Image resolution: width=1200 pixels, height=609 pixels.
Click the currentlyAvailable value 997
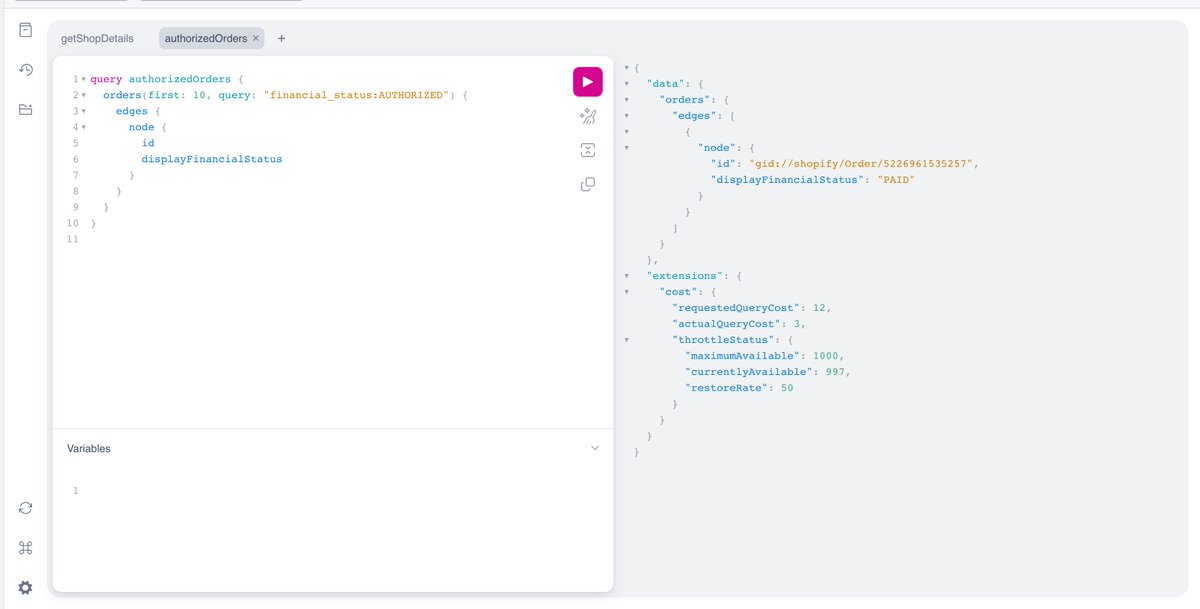835,372
